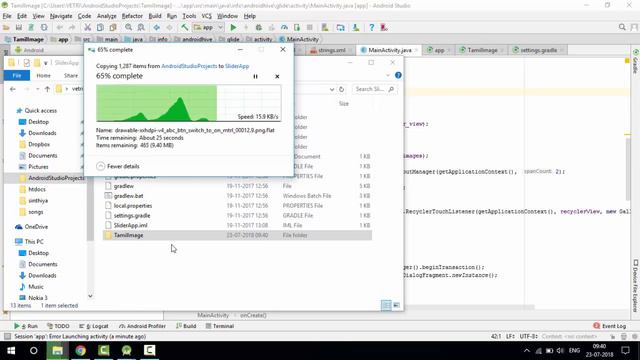The height and width of the screenshot is (360, 640).
Task: Click the Open folder toolbar icon
Action: pyautogui.click(x=6, y=27)
